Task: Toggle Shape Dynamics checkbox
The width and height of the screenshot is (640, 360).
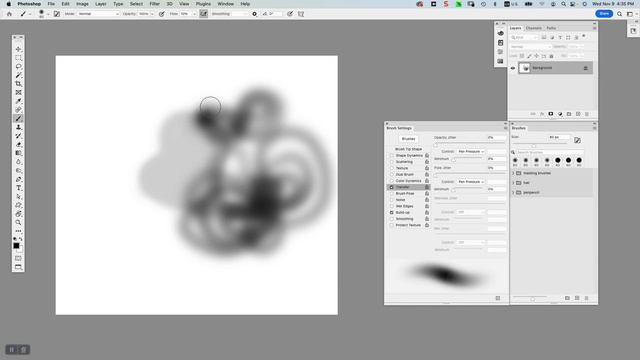Action: (x=391, y=156)
